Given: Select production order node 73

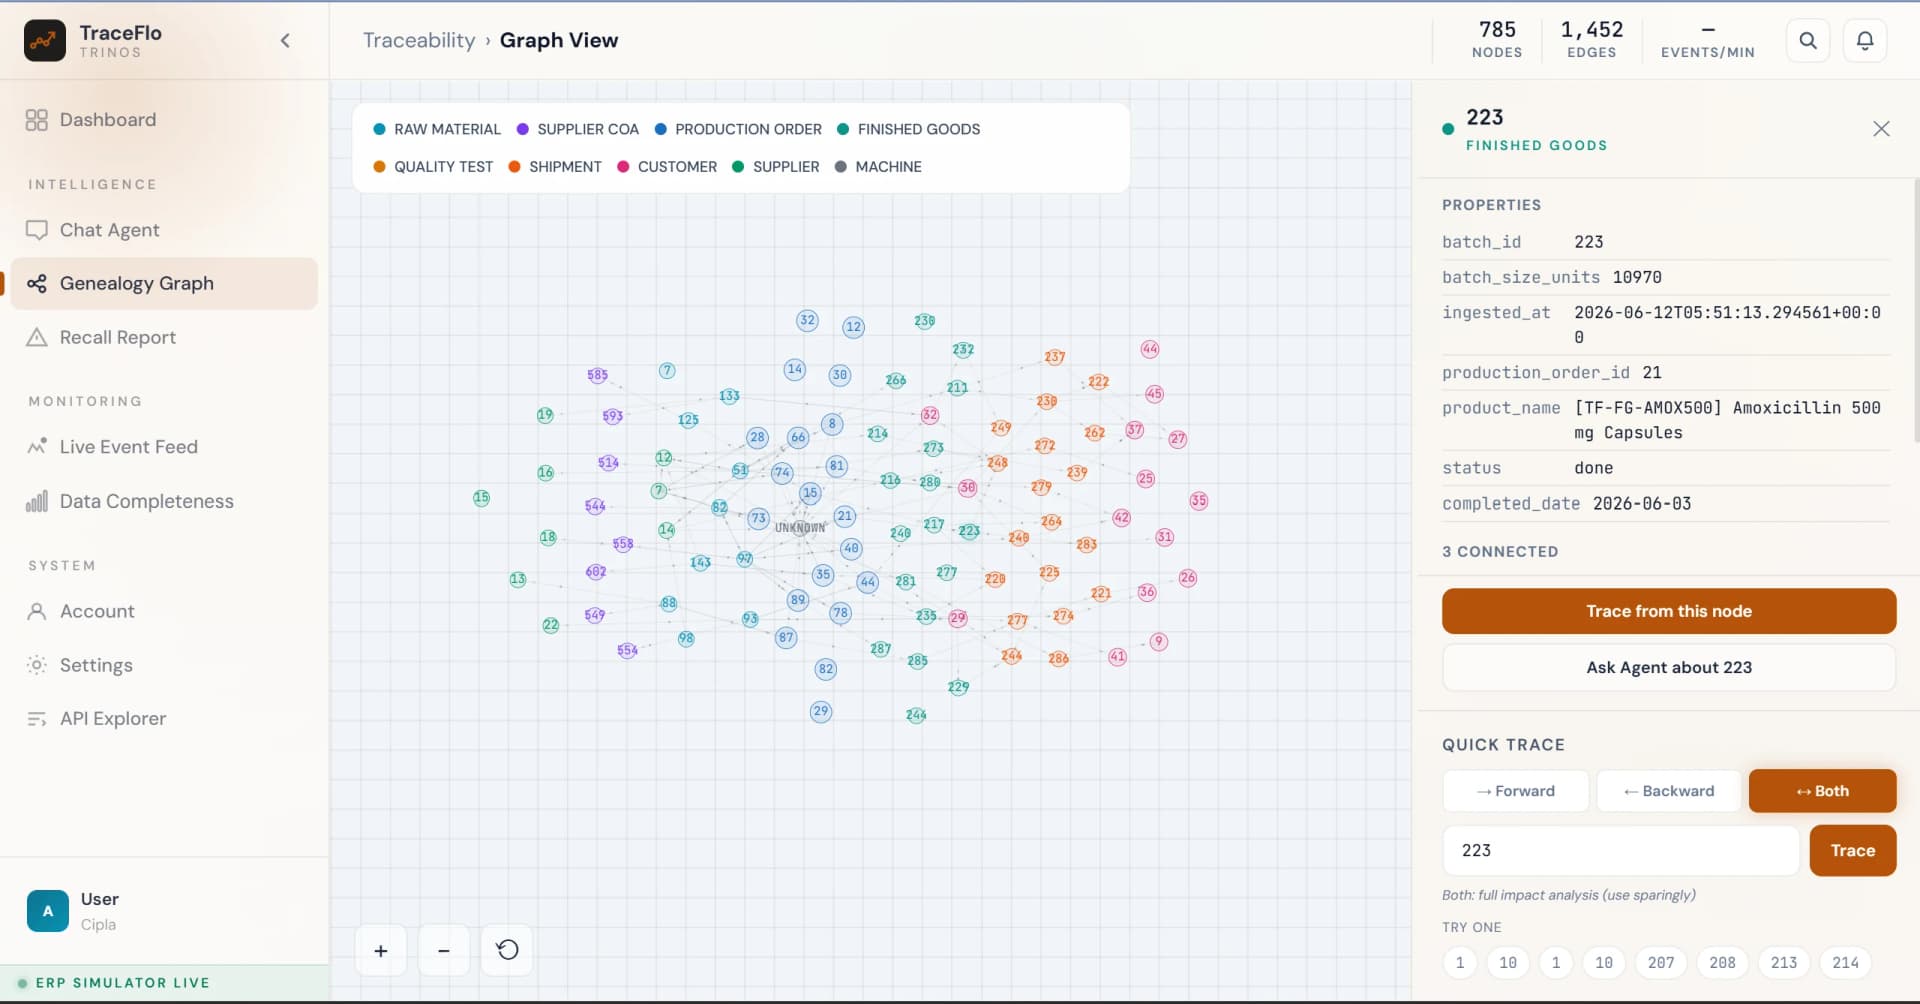Looking at the screenshot, I should click(x=759, y=518).
